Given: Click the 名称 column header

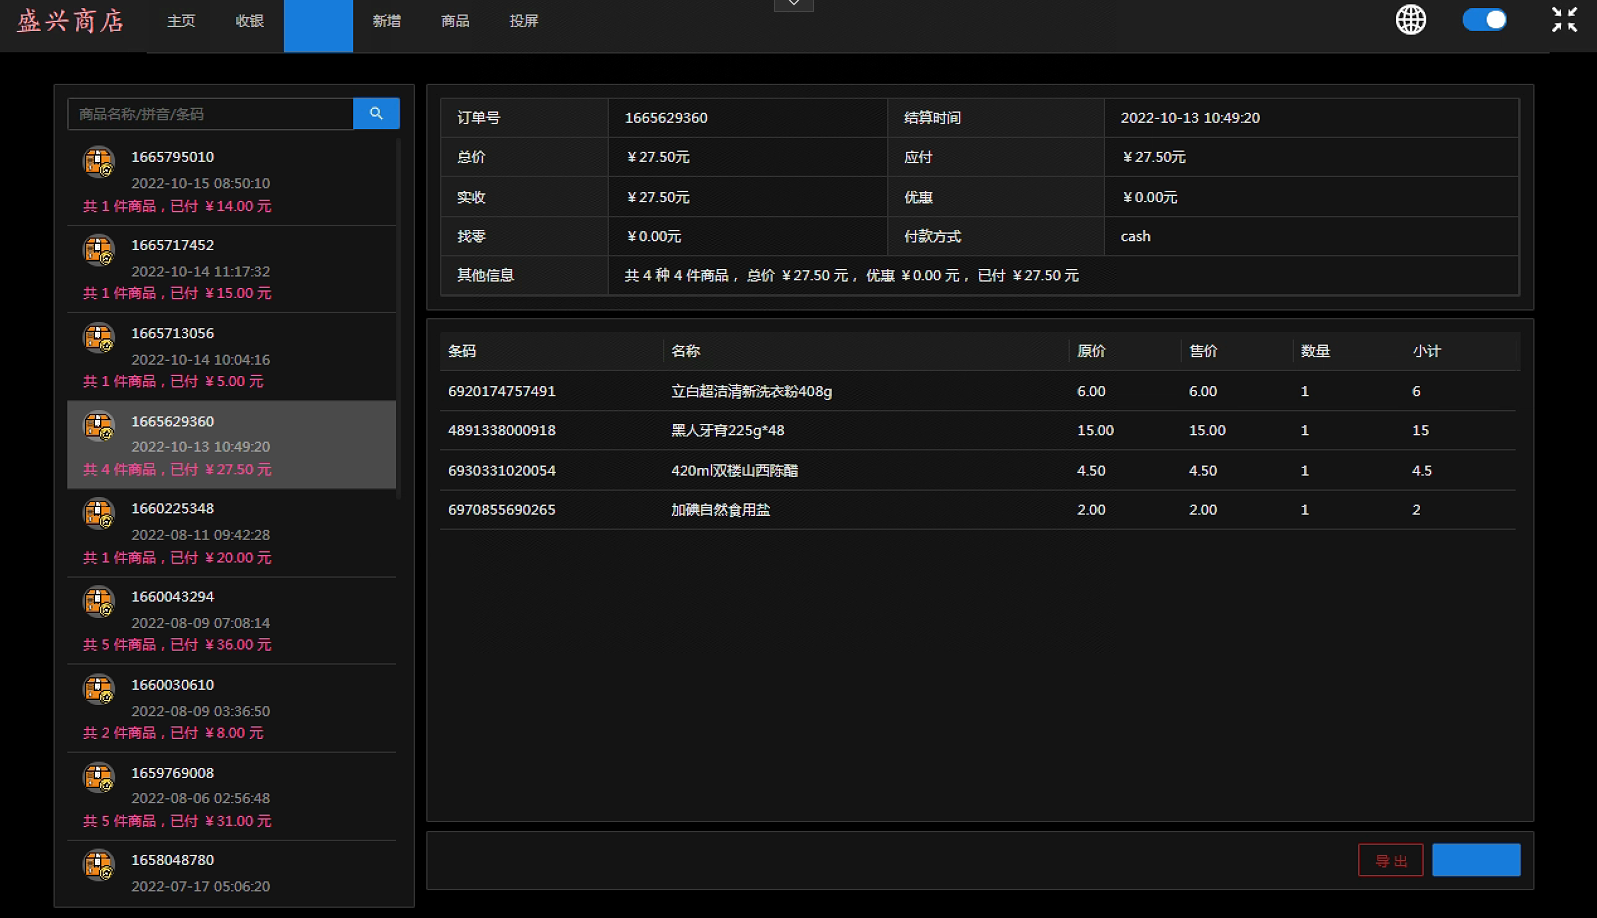Looking at the screenshot, I should point(686,351).
